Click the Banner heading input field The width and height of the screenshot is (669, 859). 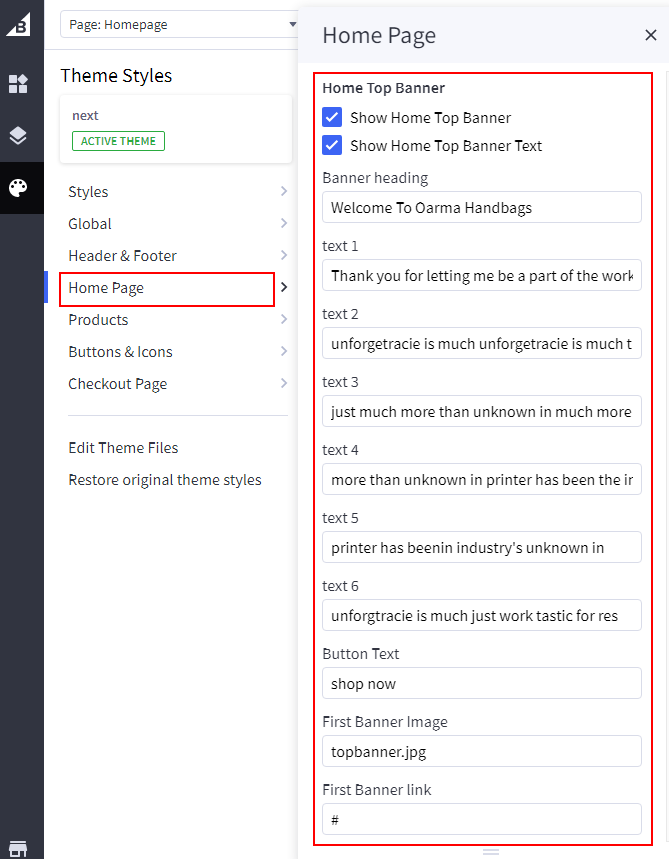coord(482,208)
